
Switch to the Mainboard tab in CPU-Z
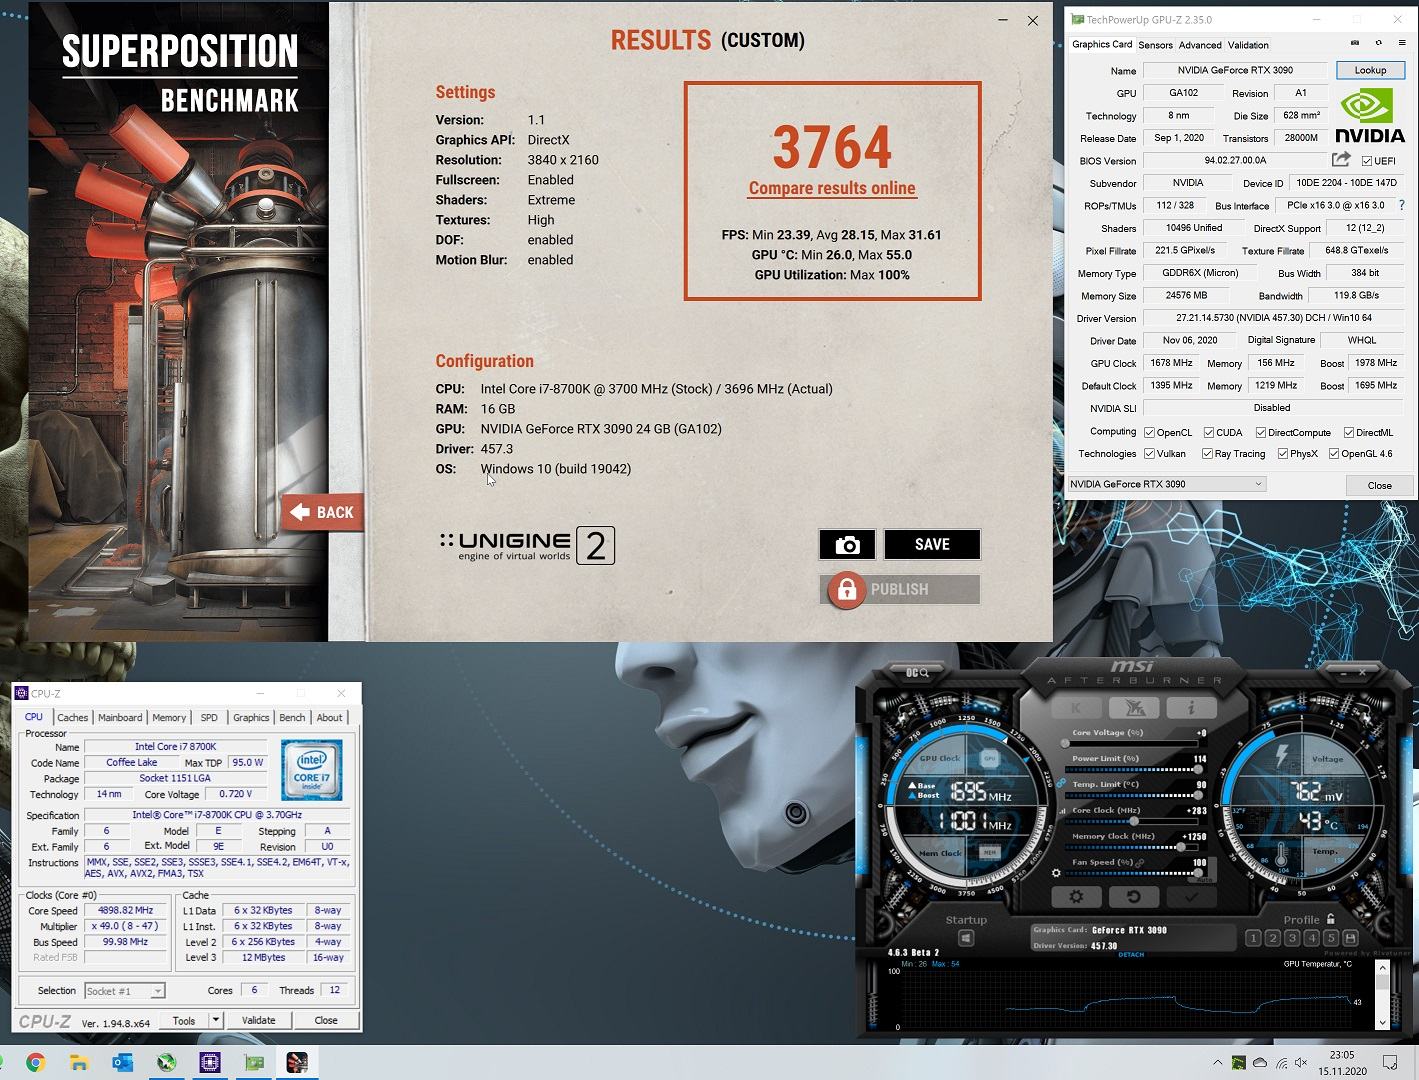coord(120,717)
